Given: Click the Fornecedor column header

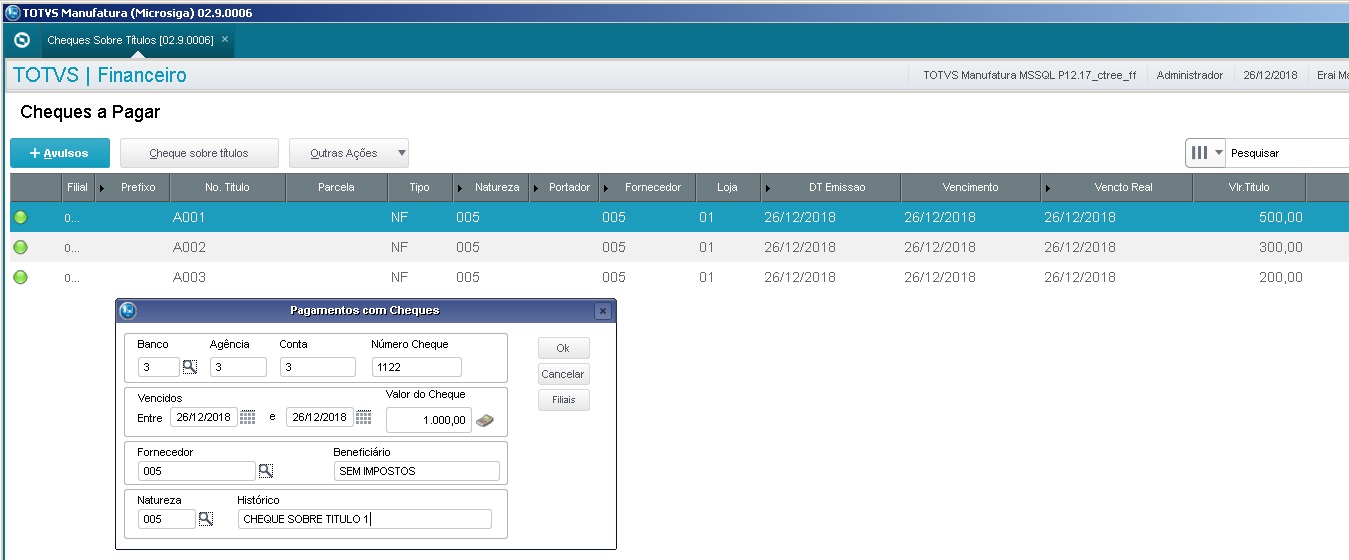Looking at the screenshot, I should [x=647, y=187].
